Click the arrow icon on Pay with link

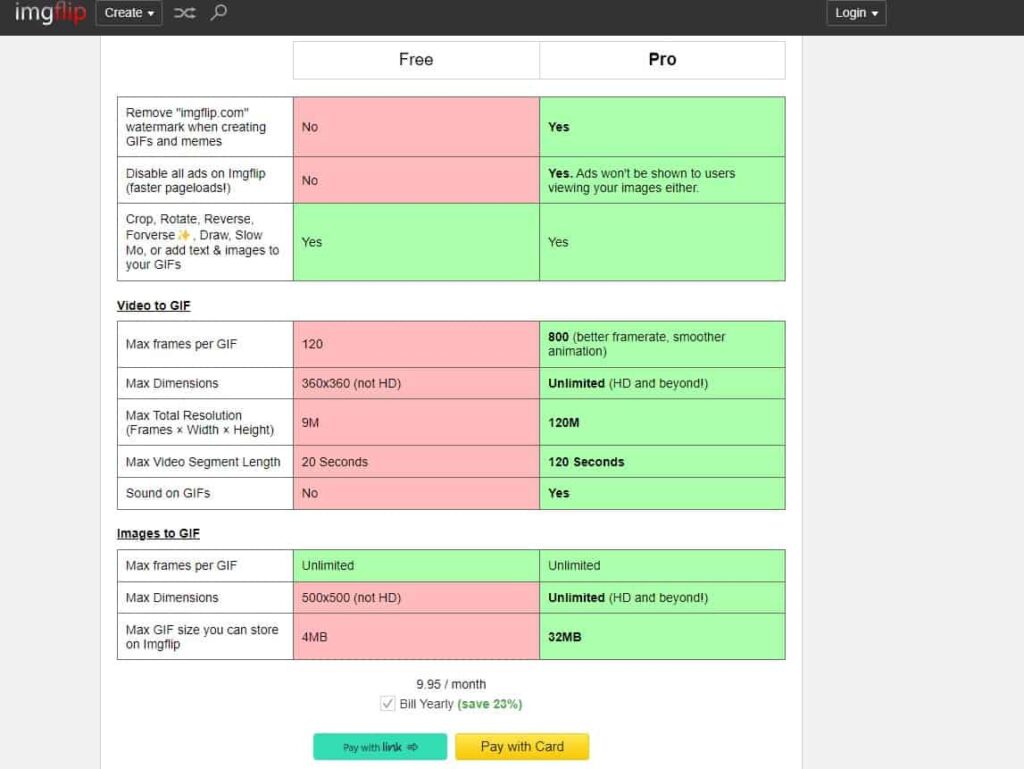(x=413, y=747)
